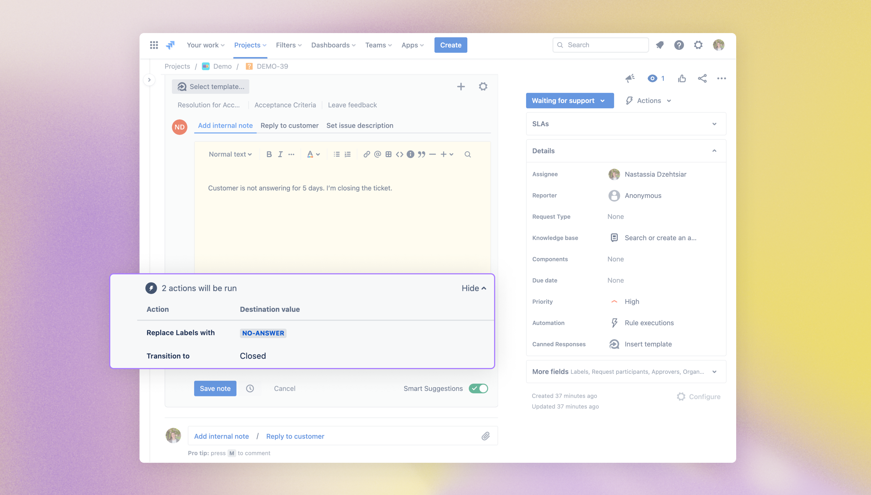This screenshot has height=495, width=871.
Task: Click the share issue icon
Action: click(702, 78)
